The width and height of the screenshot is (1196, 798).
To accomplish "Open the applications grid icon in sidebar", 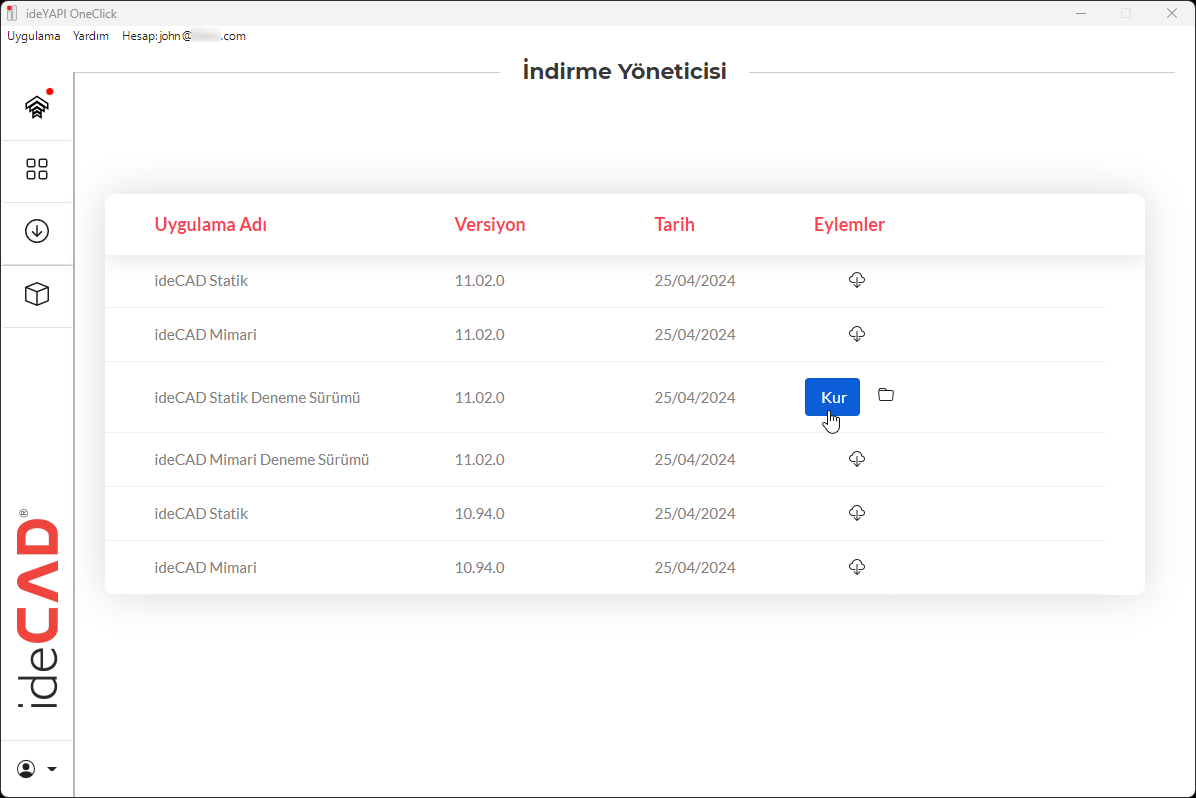I will [37, 169].
